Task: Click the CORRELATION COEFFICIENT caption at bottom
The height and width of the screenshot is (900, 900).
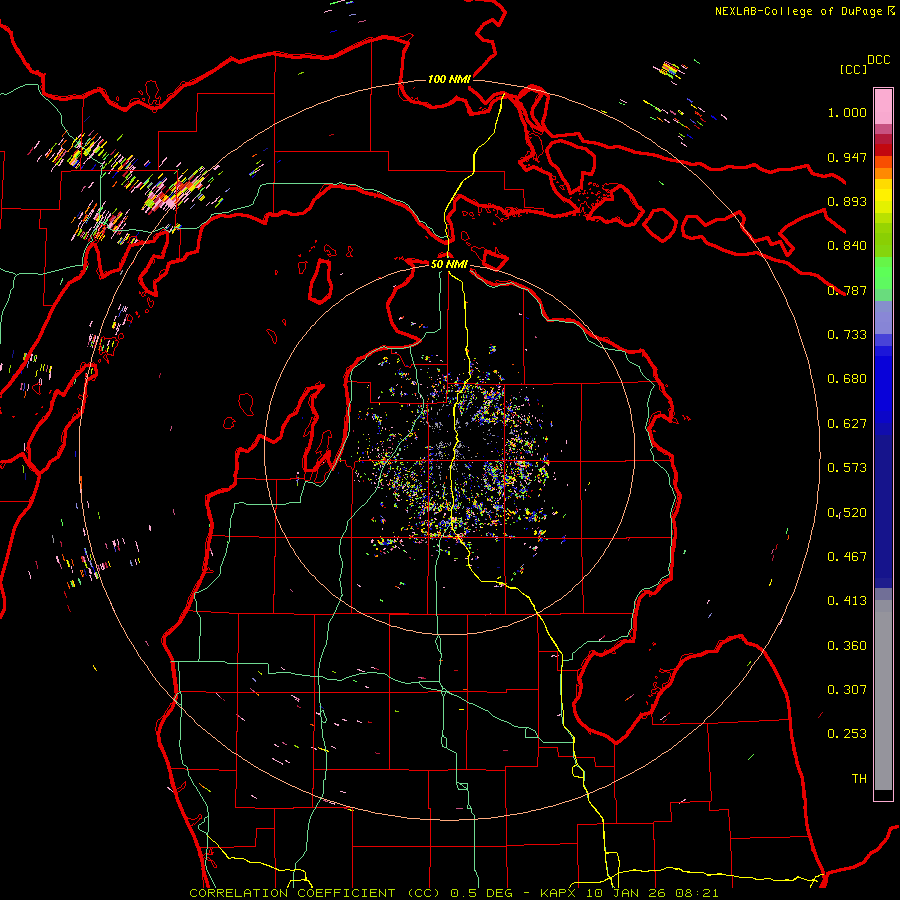Action: pos(453,893)
